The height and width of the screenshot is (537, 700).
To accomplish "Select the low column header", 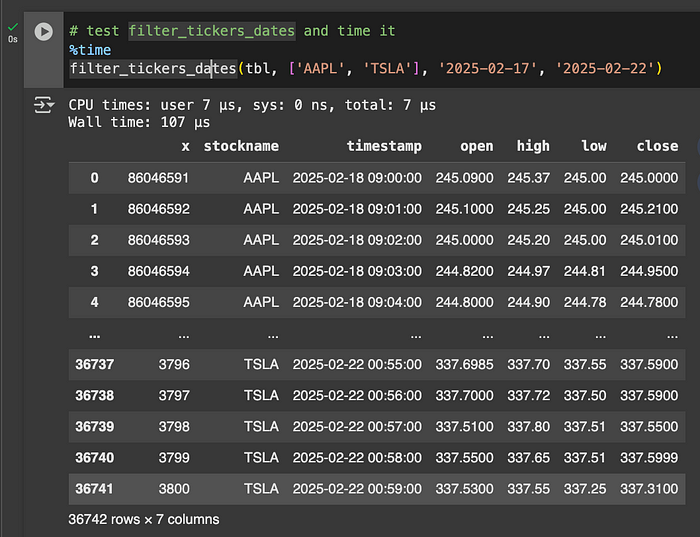I will click(594, 146).
